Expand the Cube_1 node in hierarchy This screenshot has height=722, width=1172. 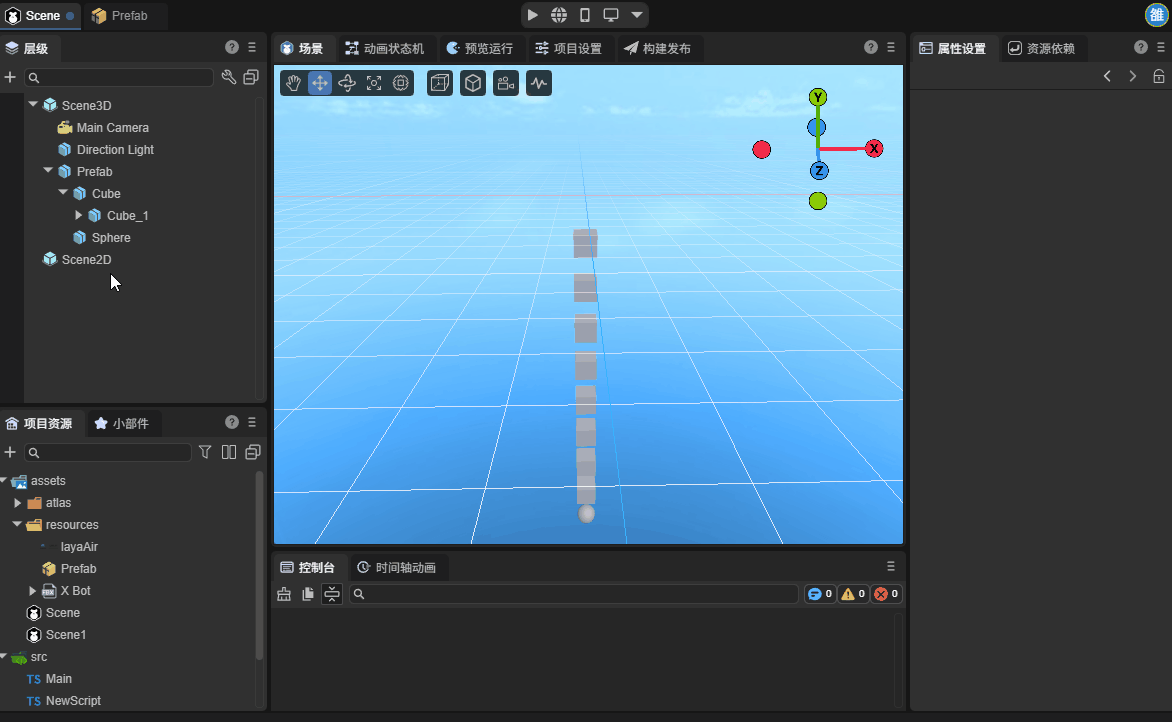tap(79, 215)
